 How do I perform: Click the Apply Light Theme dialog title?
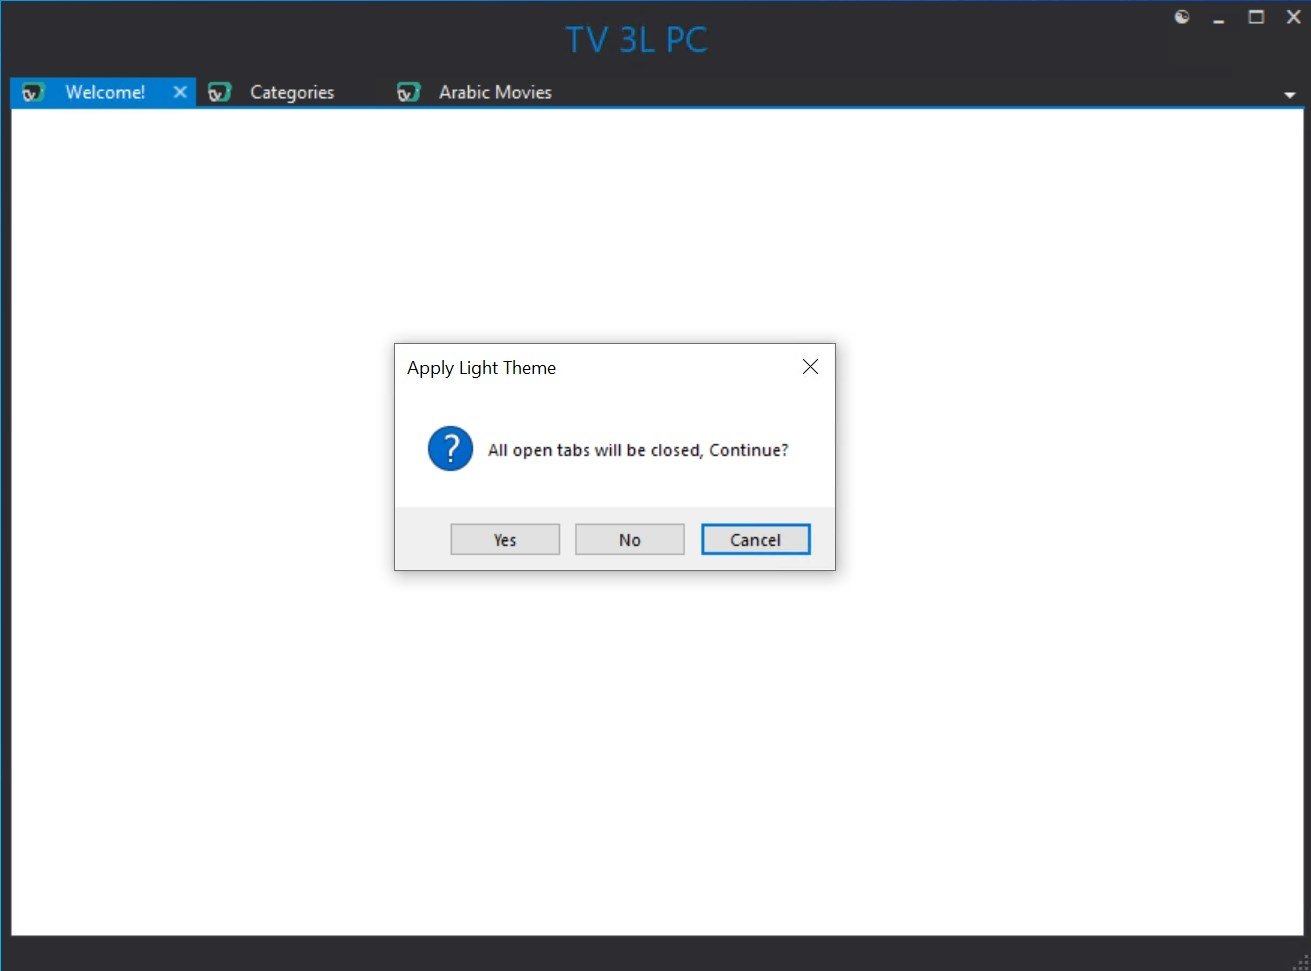481,368
